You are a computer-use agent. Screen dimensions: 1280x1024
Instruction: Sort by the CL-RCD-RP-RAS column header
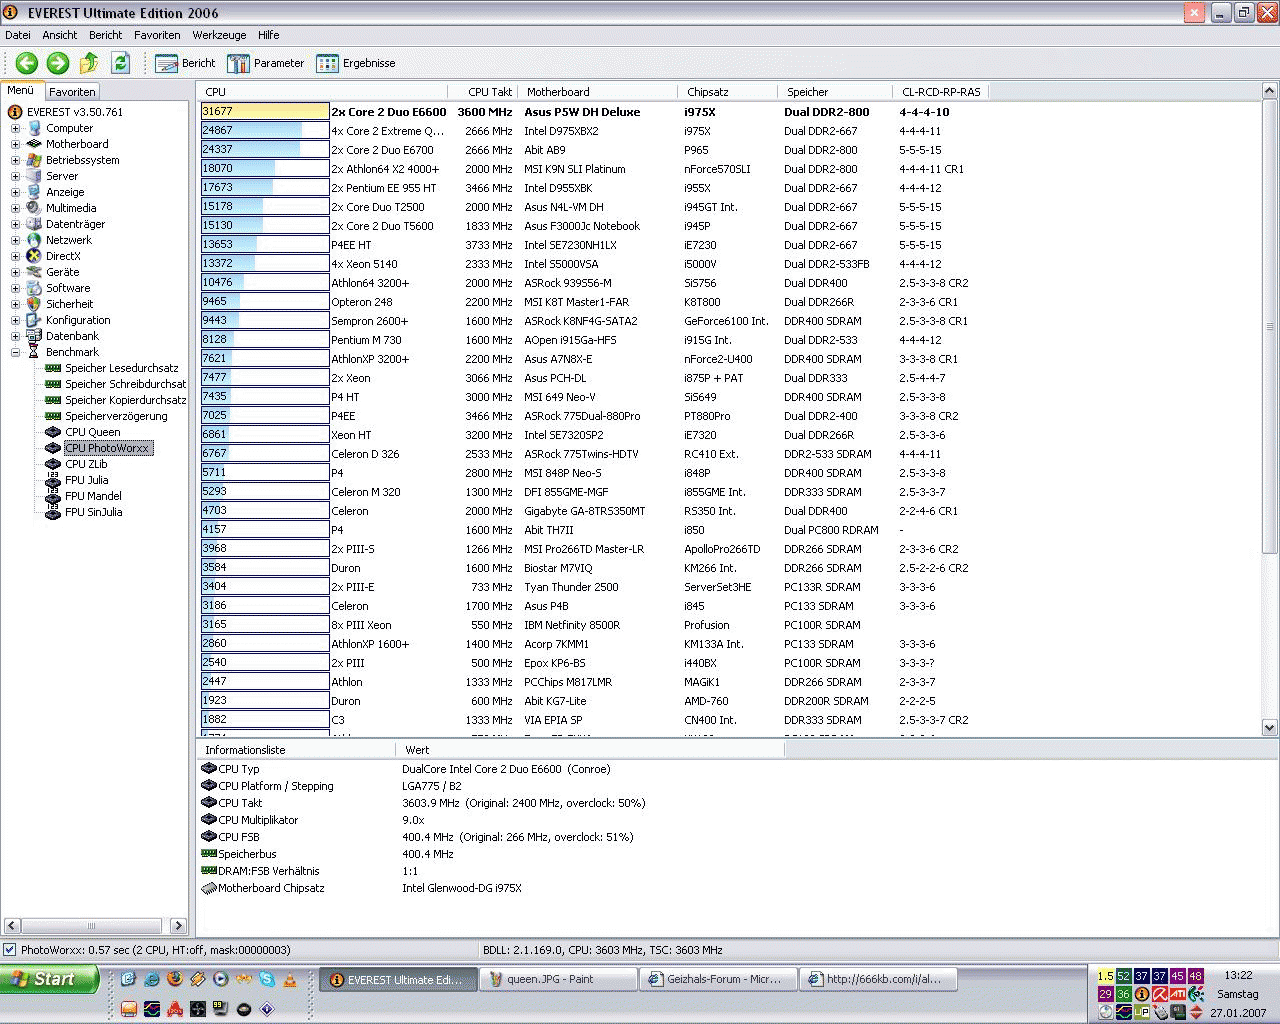pos(940,92)
